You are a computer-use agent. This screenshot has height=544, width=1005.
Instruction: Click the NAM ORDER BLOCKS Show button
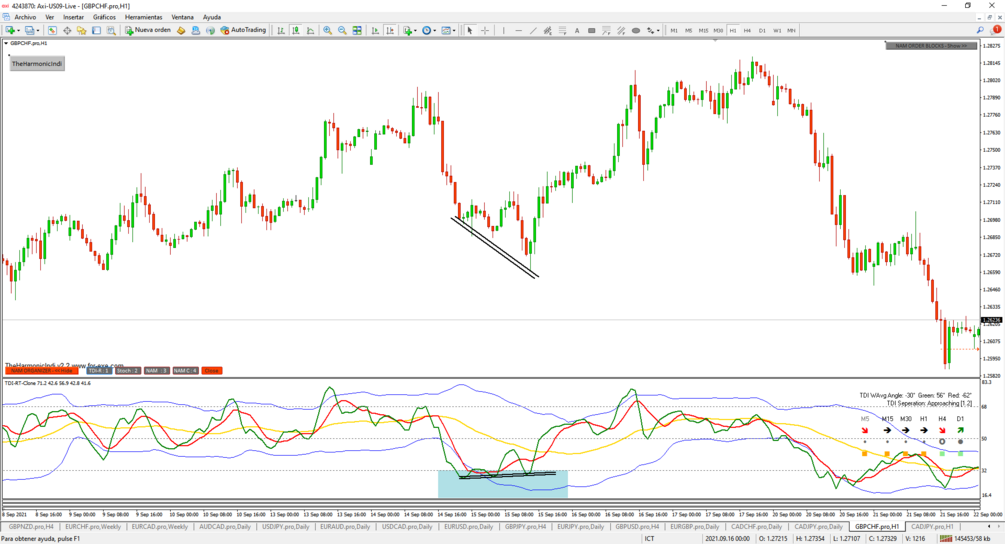pos(931,46)
